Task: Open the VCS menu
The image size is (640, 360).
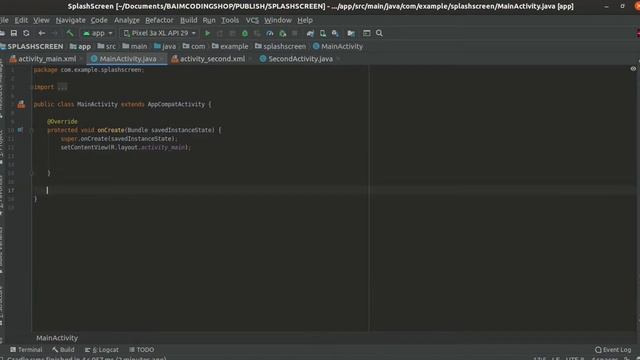Action: 252,20
